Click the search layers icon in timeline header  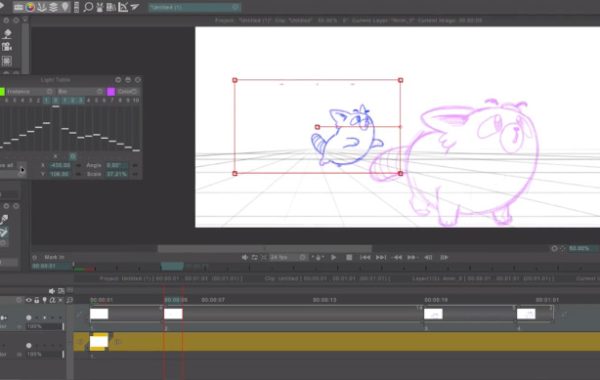point(69,300)
